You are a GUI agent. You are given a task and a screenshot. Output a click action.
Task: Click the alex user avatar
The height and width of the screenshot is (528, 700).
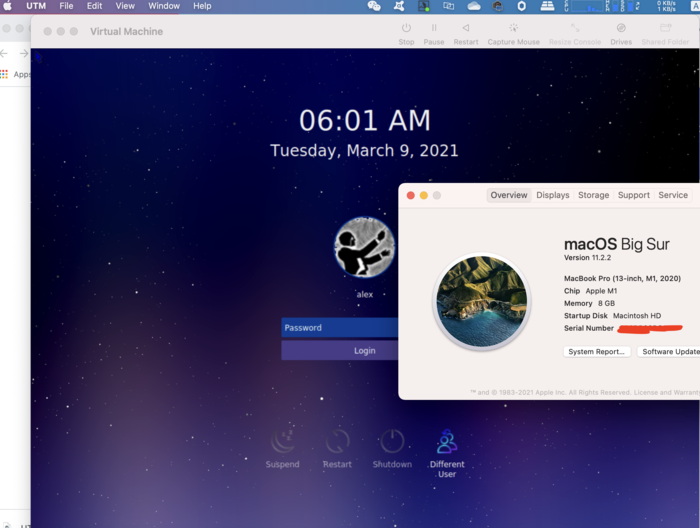click(364, 247)
